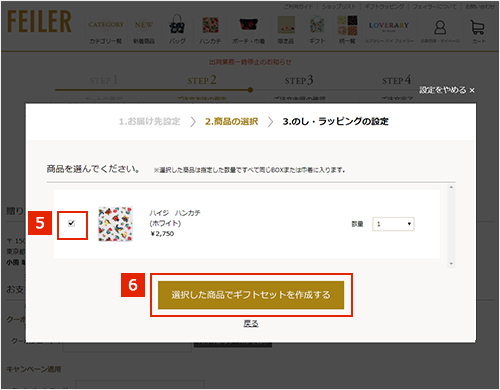
Task: Open the 柄一覧 pattern list icon
Action: click(x=347, y=29)
